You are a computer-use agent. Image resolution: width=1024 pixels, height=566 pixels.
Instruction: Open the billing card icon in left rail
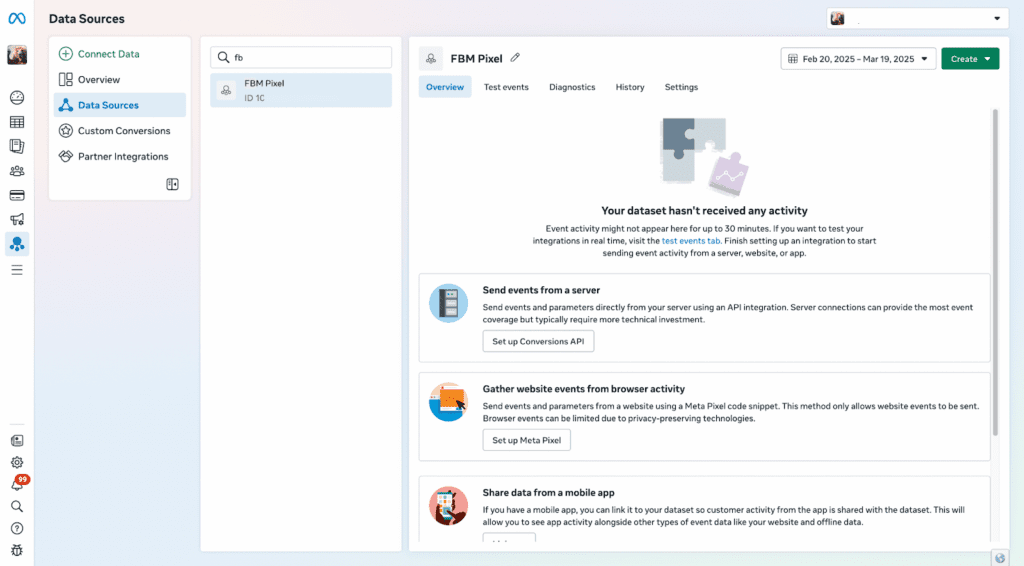pos(17,195)
